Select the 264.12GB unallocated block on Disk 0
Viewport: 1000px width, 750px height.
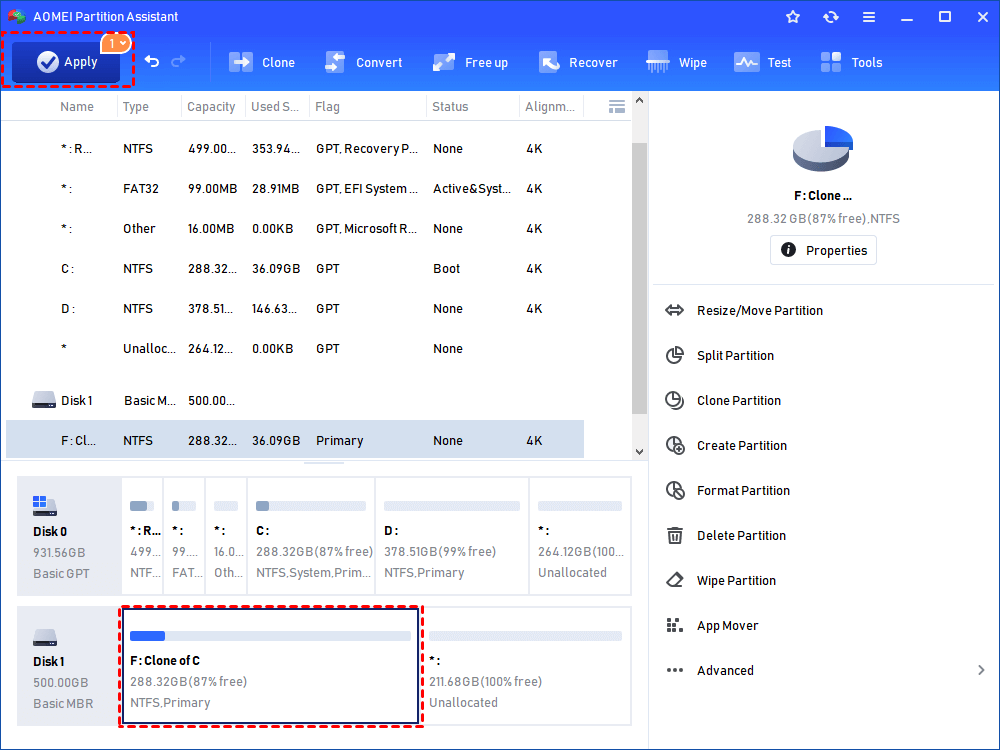click(x=580, y=536)
